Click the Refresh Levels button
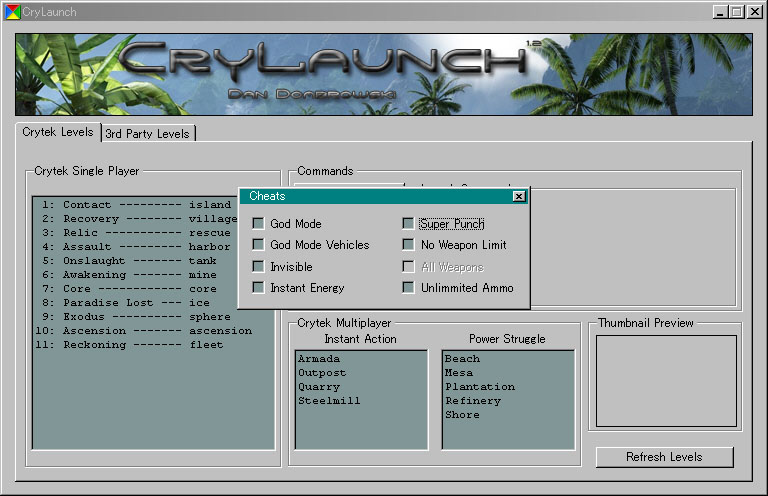 (665, 457)
